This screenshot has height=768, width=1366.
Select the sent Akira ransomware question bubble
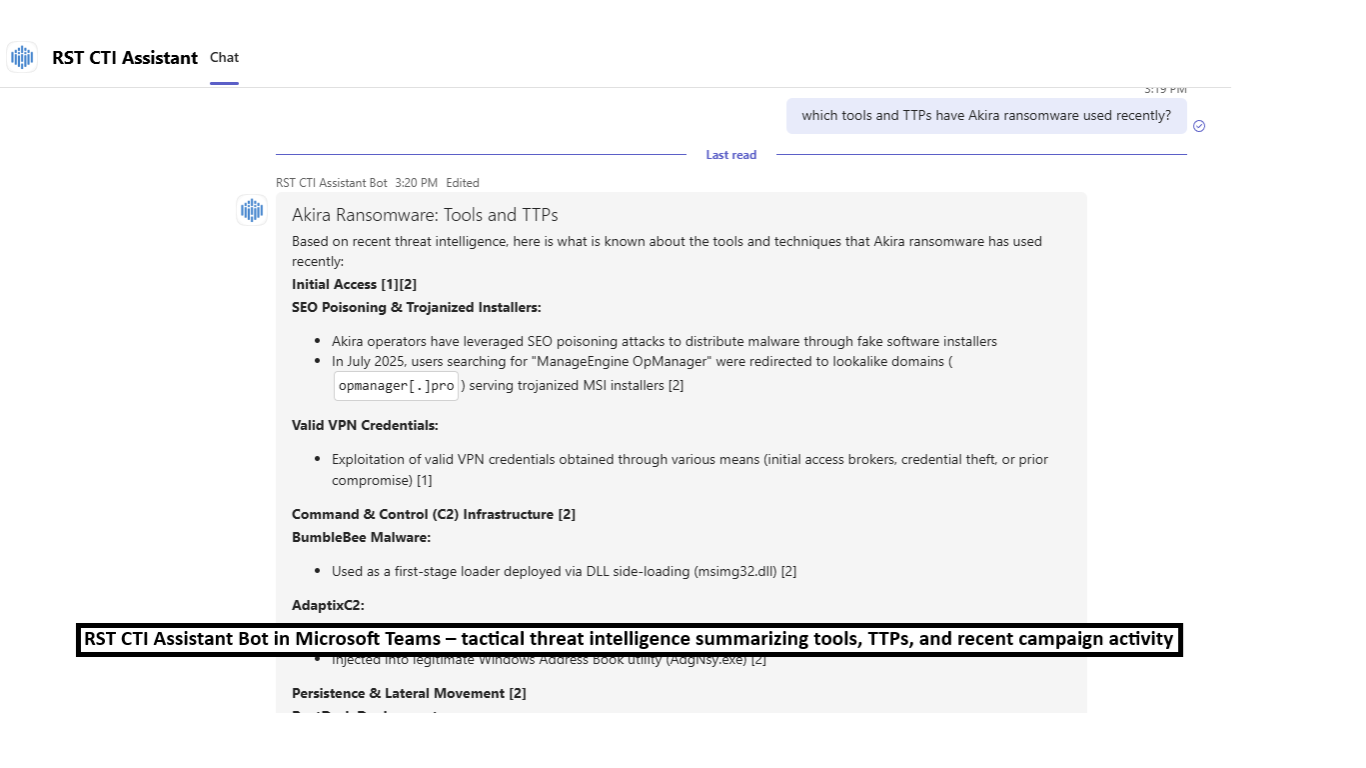coord(986,116)
